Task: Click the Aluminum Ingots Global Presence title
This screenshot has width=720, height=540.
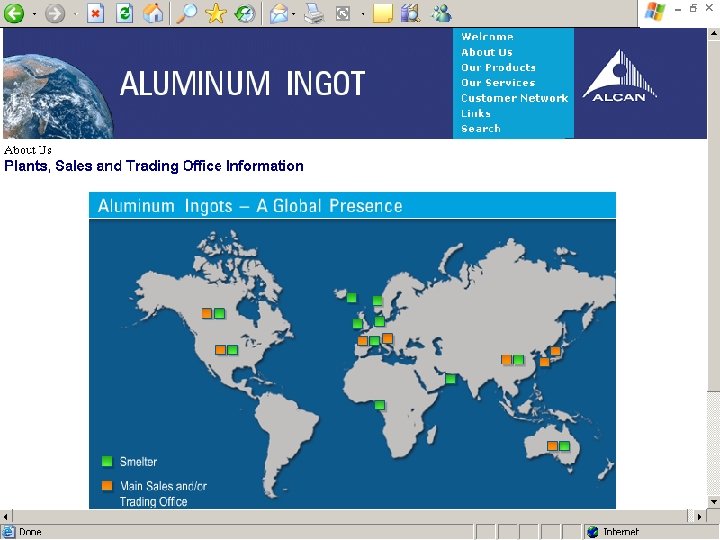Action: [250, 206]
